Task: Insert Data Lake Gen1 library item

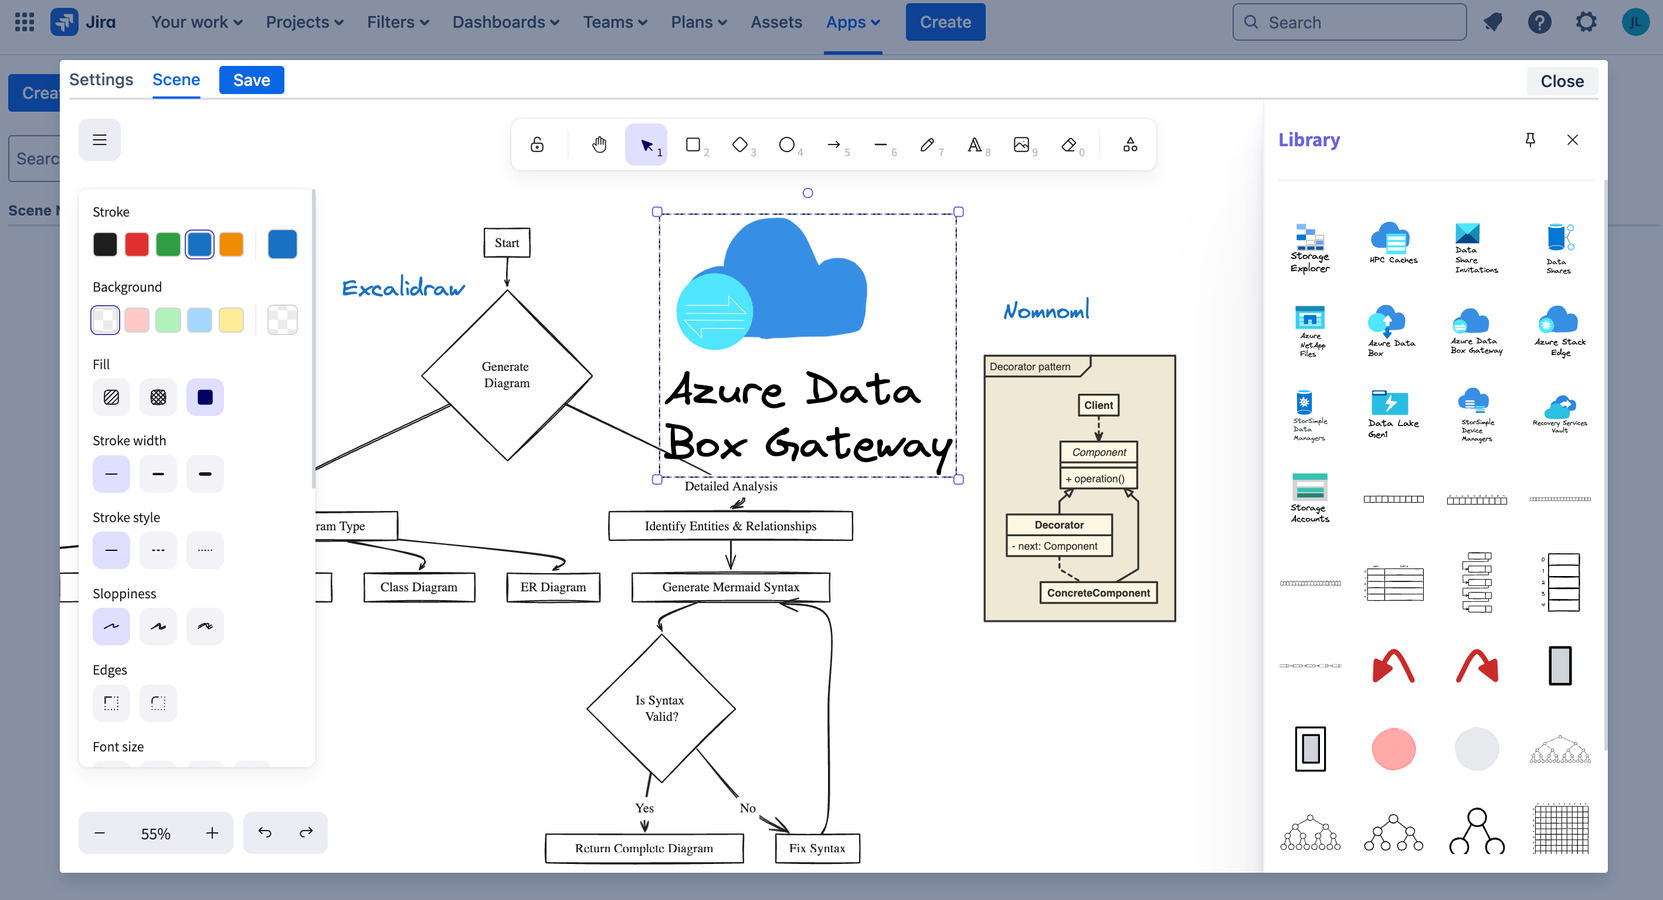Action: click(1393, 414)
